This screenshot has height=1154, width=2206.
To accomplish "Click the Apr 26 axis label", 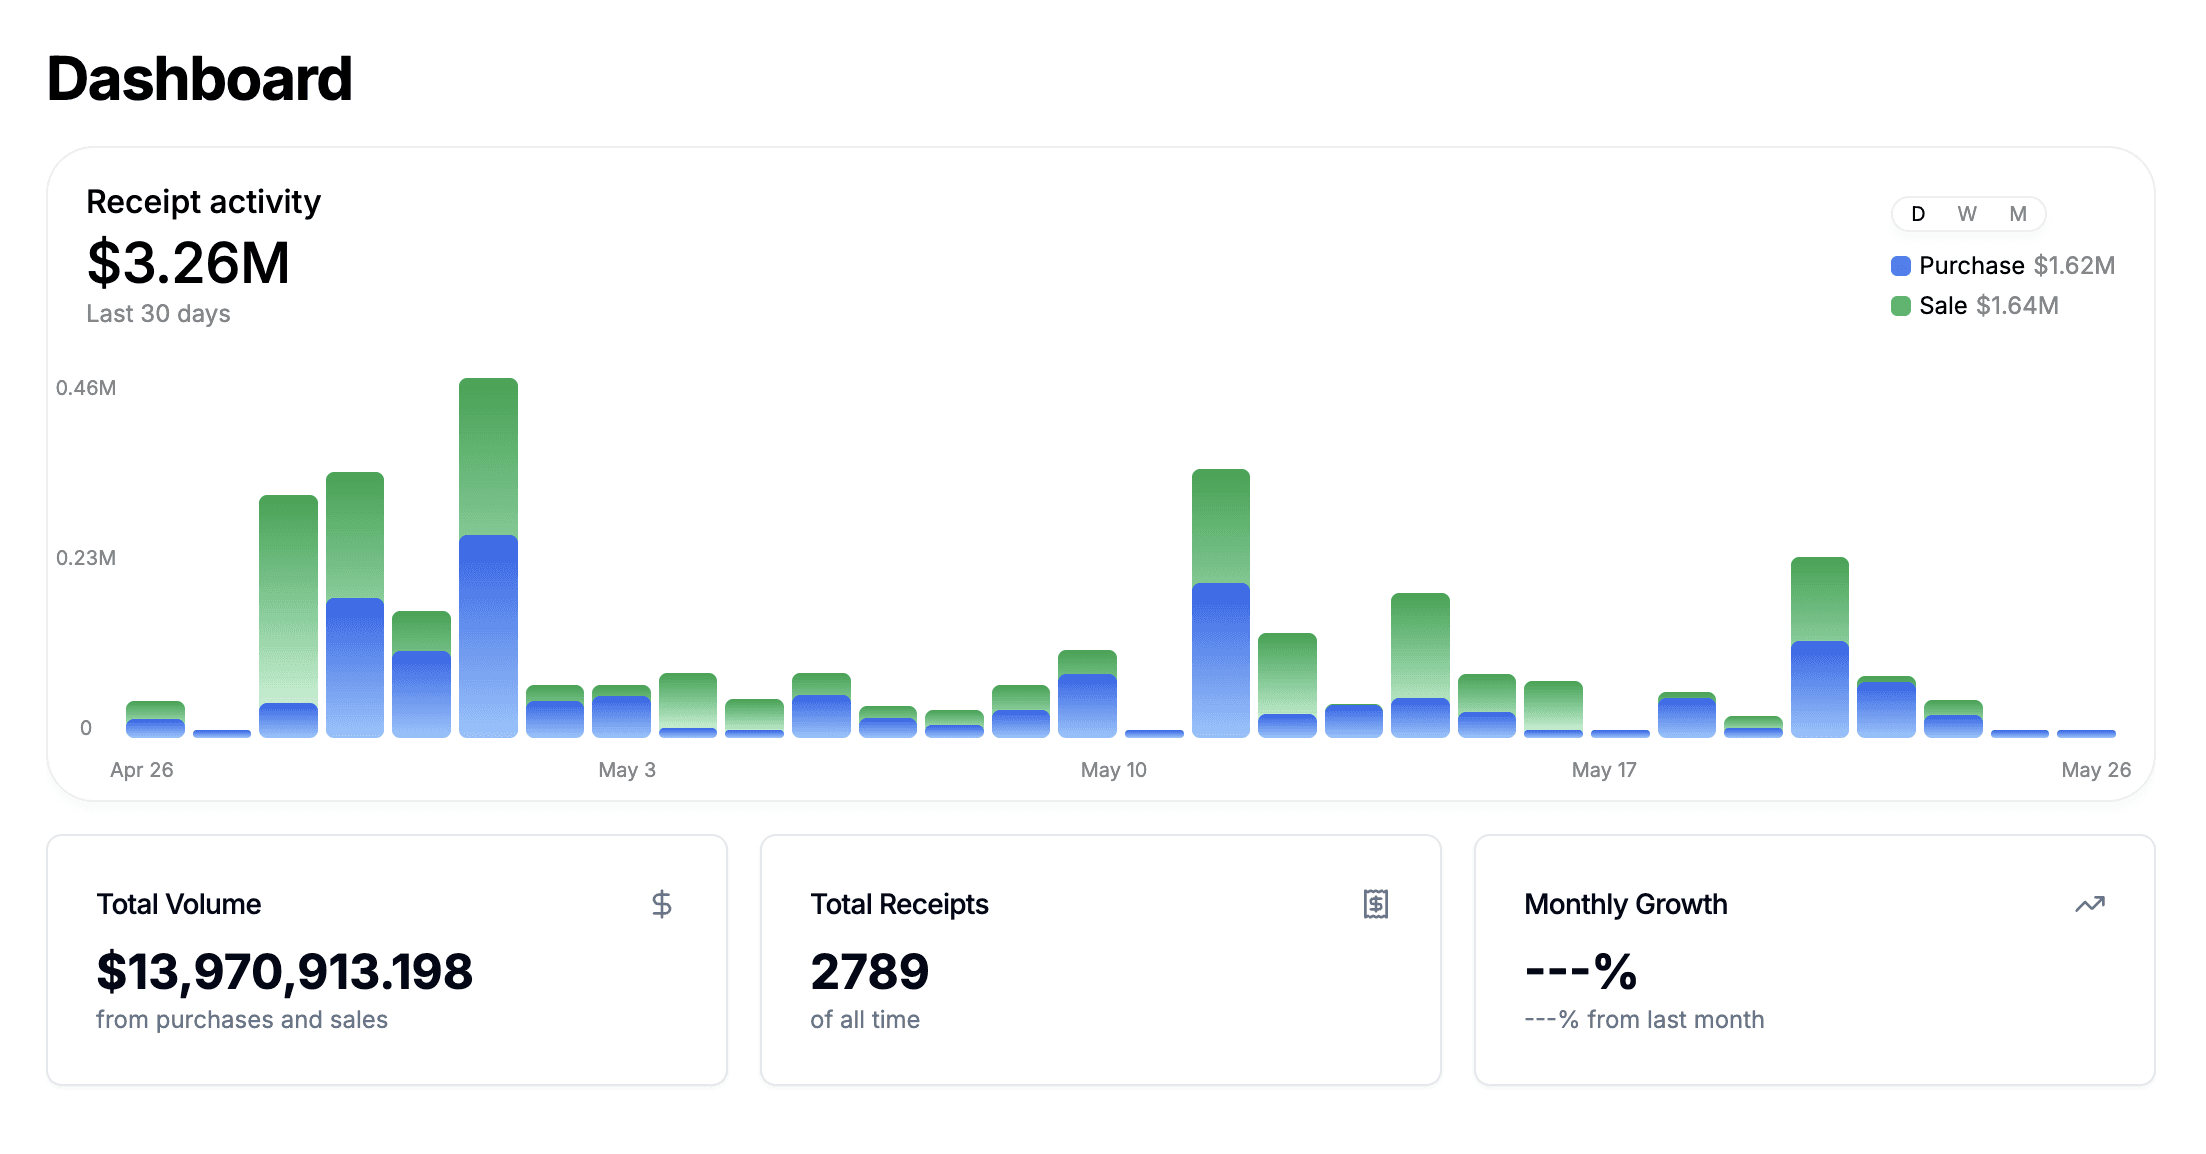I will coord(141,770).
